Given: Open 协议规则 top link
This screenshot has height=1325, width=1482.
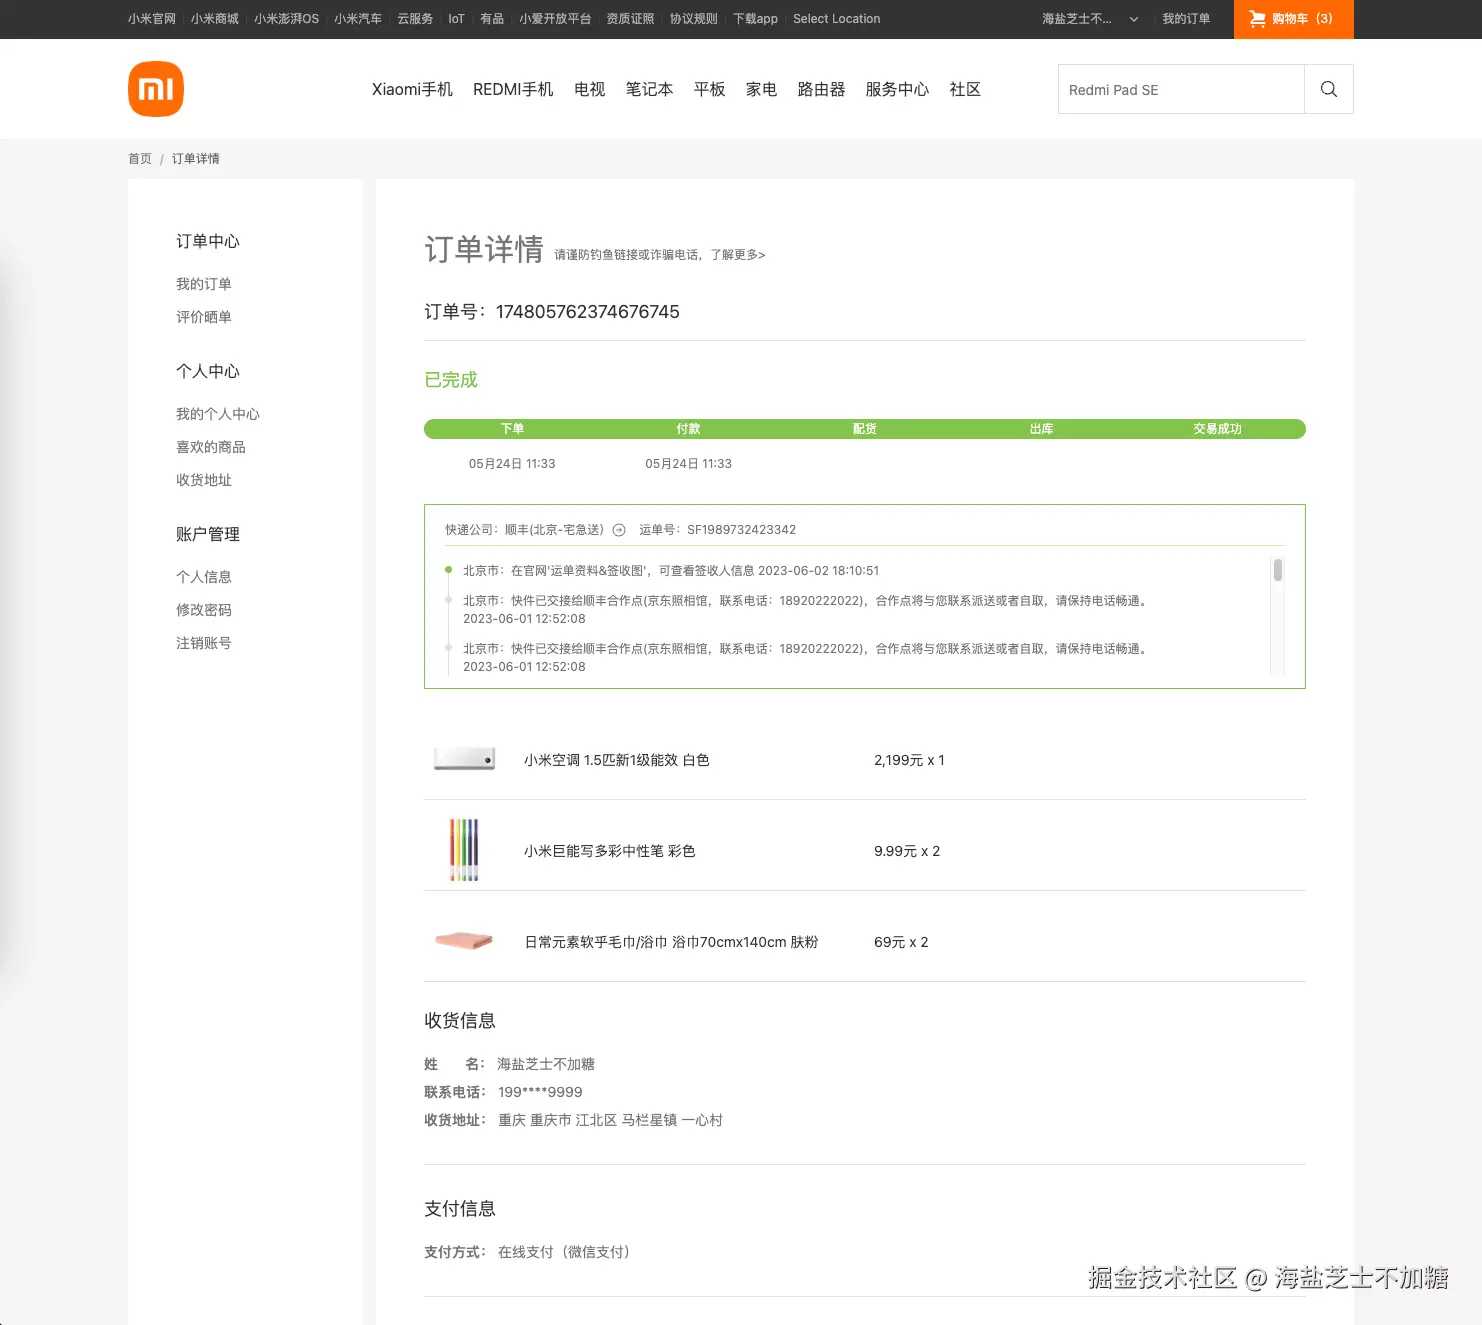Looking at the screenshot, I should 694,19.
